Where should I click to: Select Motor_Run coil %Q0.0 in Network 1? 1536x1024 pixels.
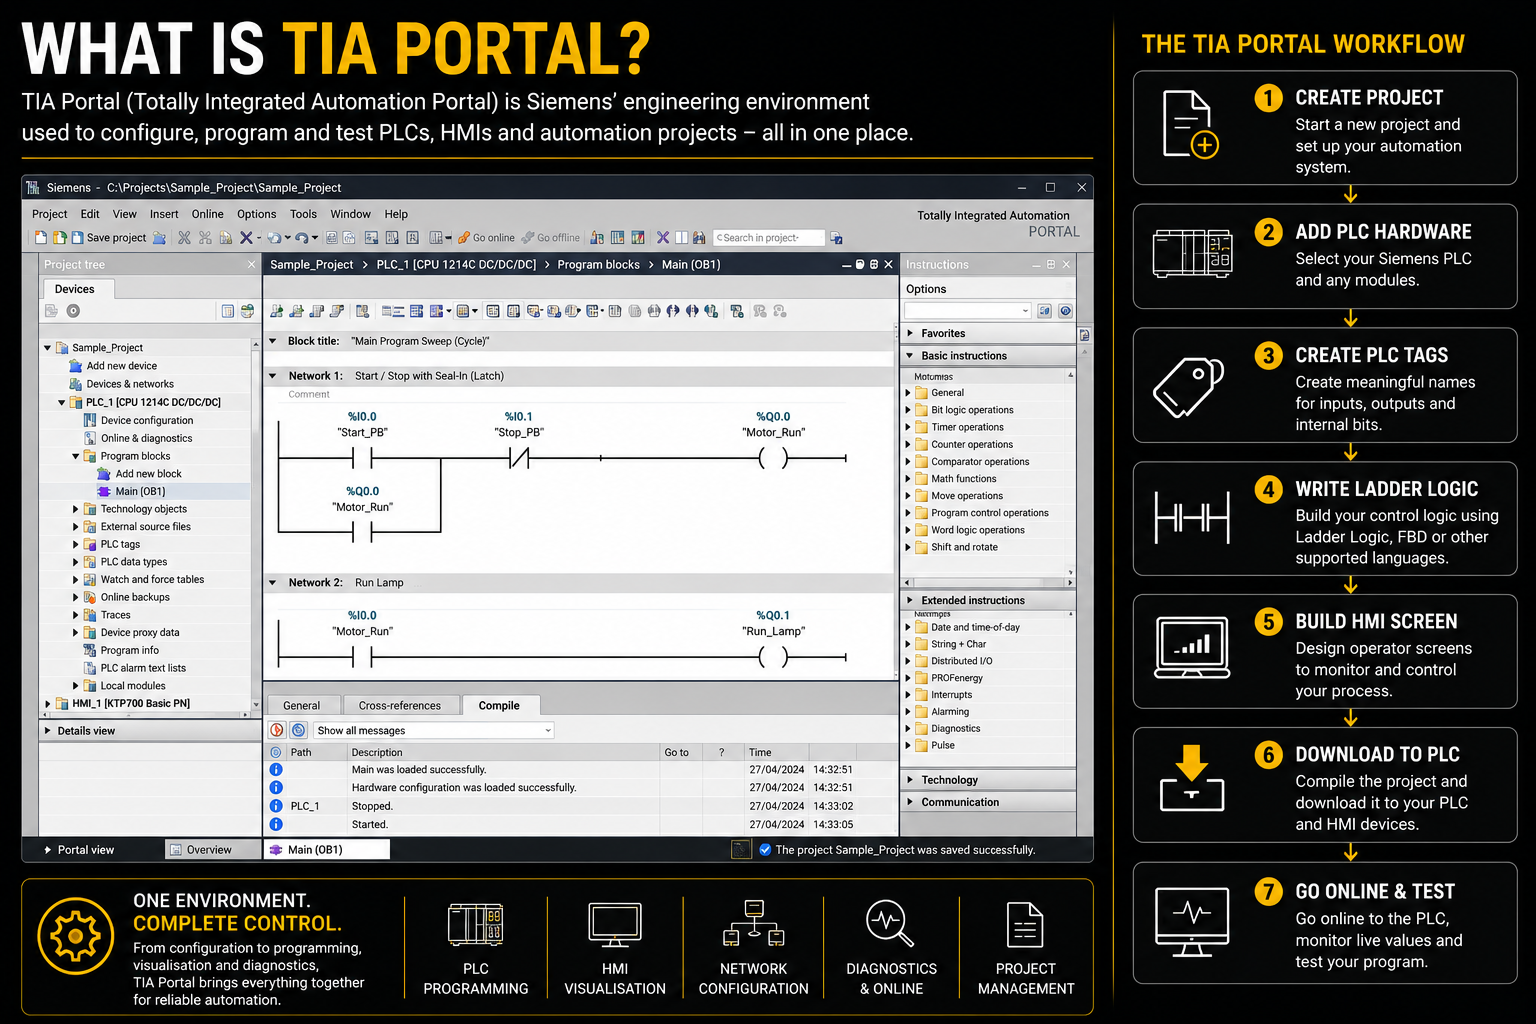[x=773, y=458]
